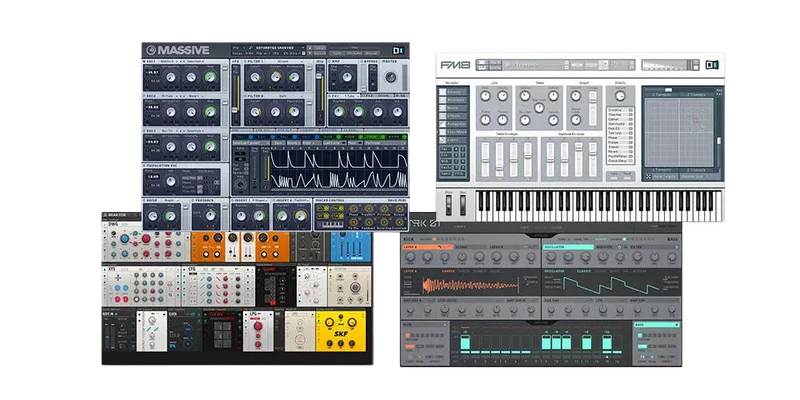Open the FX1 effect type dropdown in Massive
Screen dimensions: 800x400
click(352, 96)
